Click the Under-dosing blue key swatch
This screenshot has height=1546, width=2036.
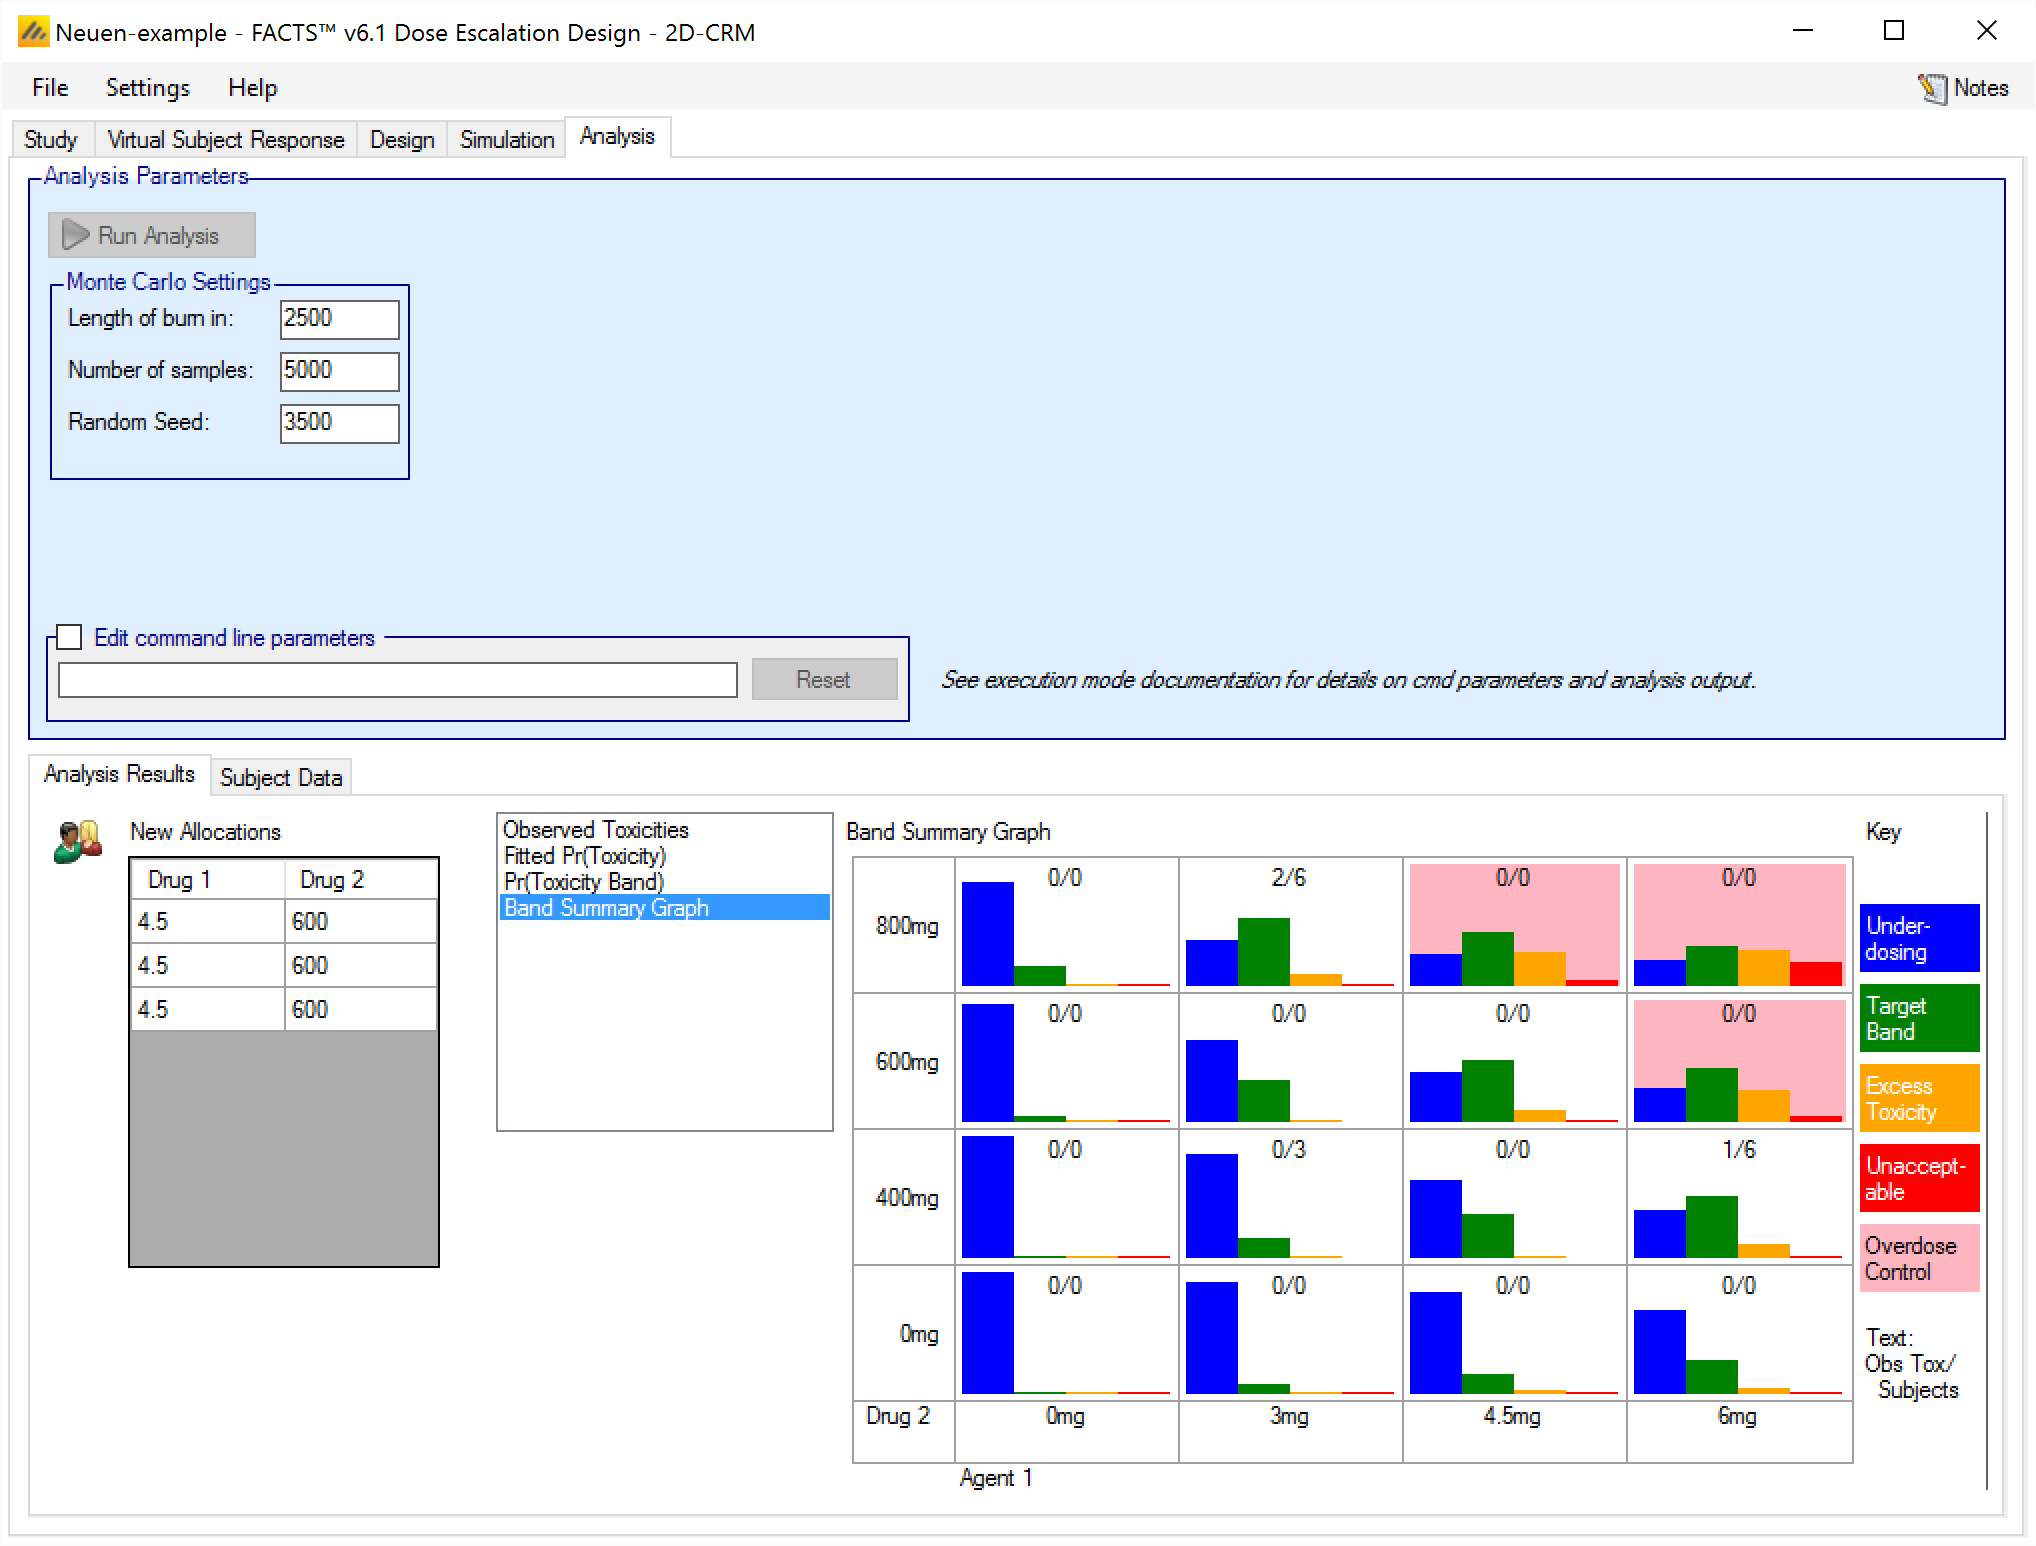click(1919, 938)
